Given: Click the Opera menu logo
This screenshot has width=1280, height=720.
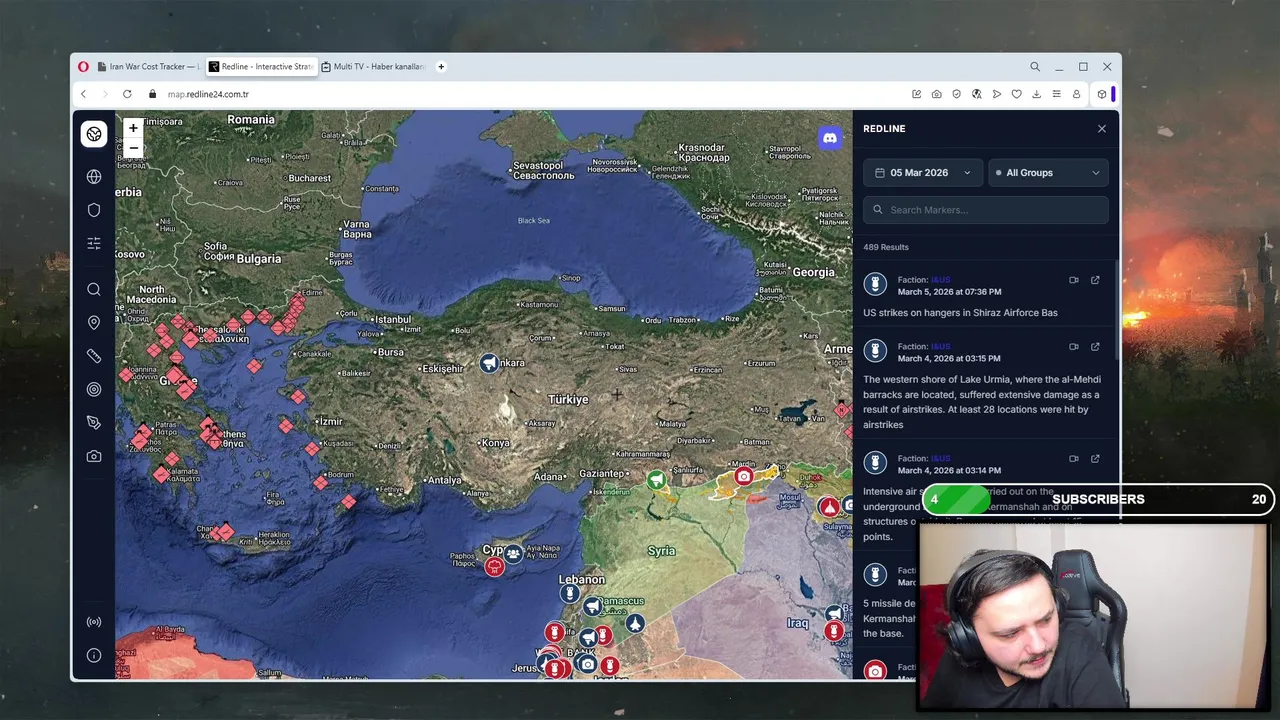Looking at the screenshot, I should 83,67.
